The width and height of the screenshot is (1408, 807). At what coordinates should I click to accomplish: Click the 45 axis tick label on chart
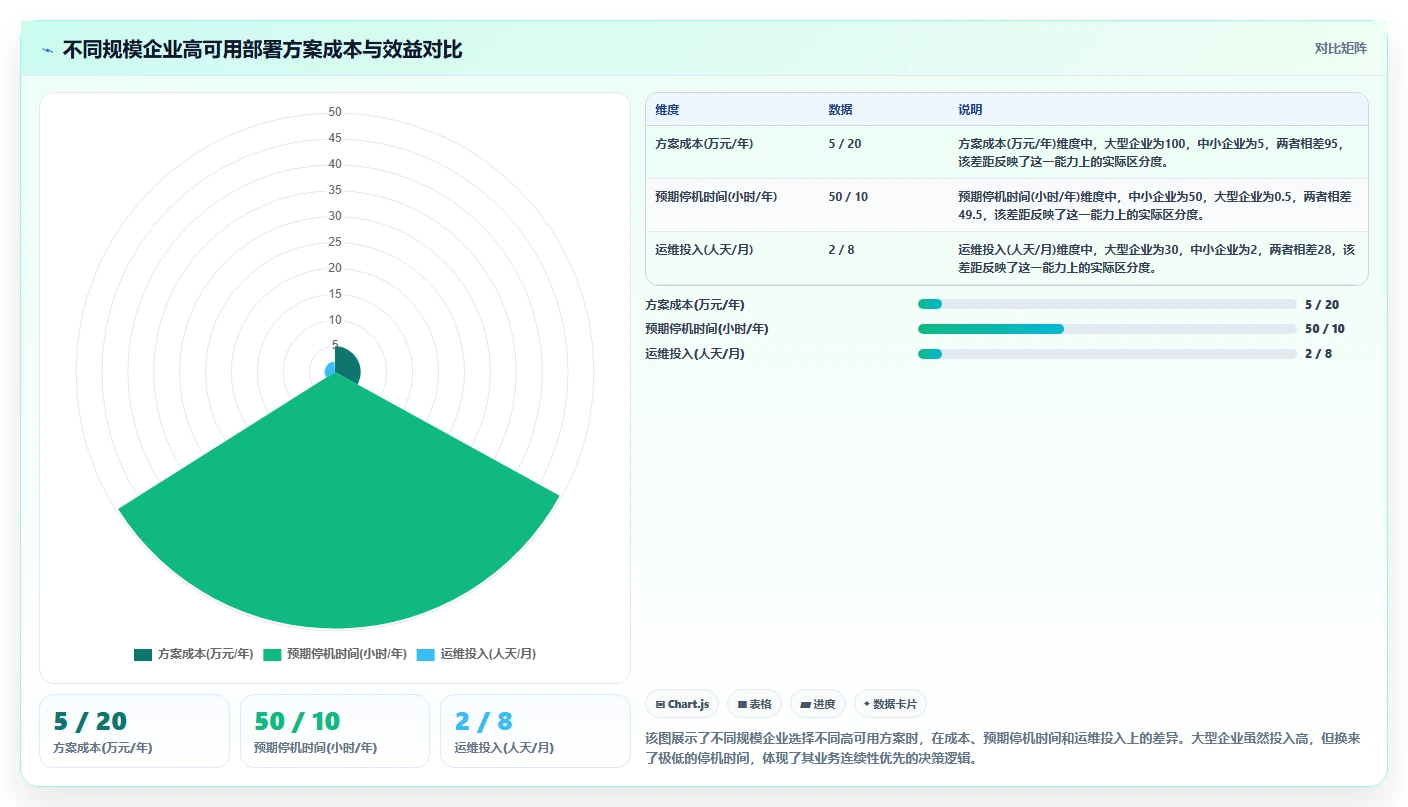[335, 138]
